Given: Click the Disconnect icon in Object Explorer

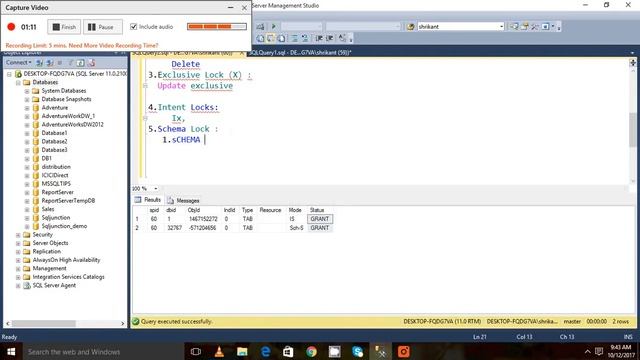Looking at the screenshot, I should pyautogui.click(x=50, y=62).
